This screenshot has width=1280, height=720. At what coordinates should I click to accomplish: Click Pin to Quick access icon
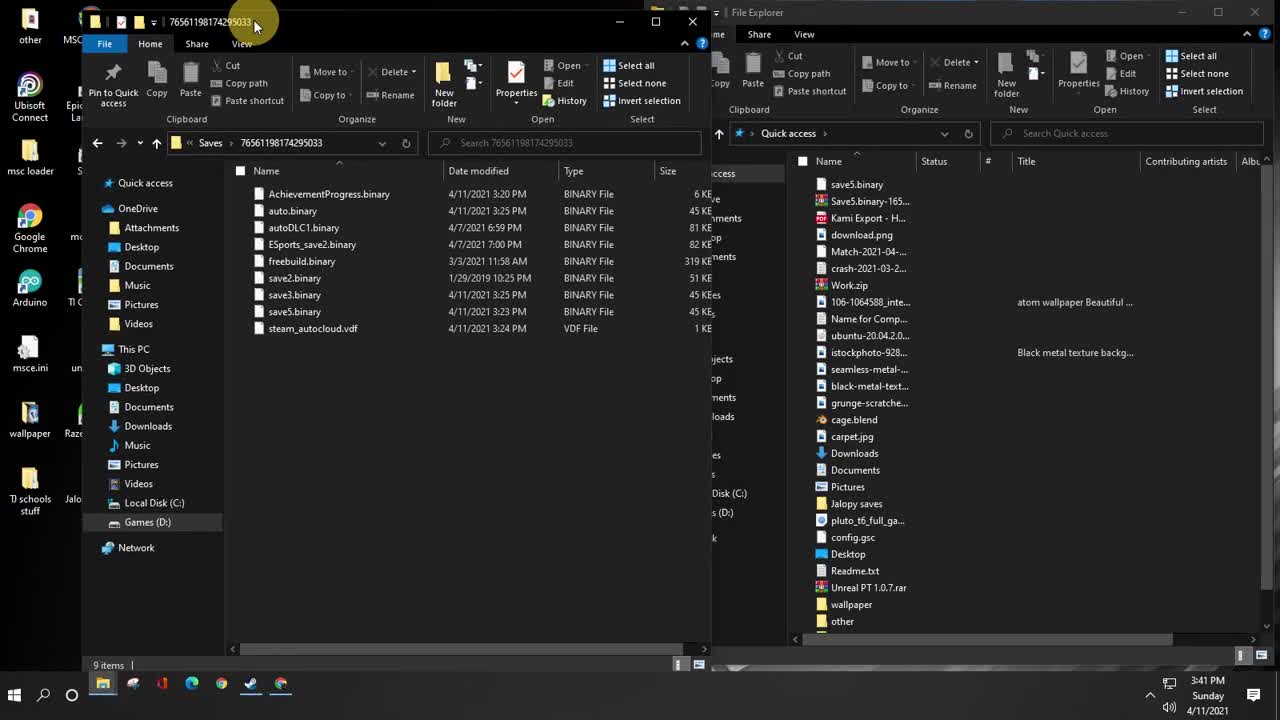[113, 74]
